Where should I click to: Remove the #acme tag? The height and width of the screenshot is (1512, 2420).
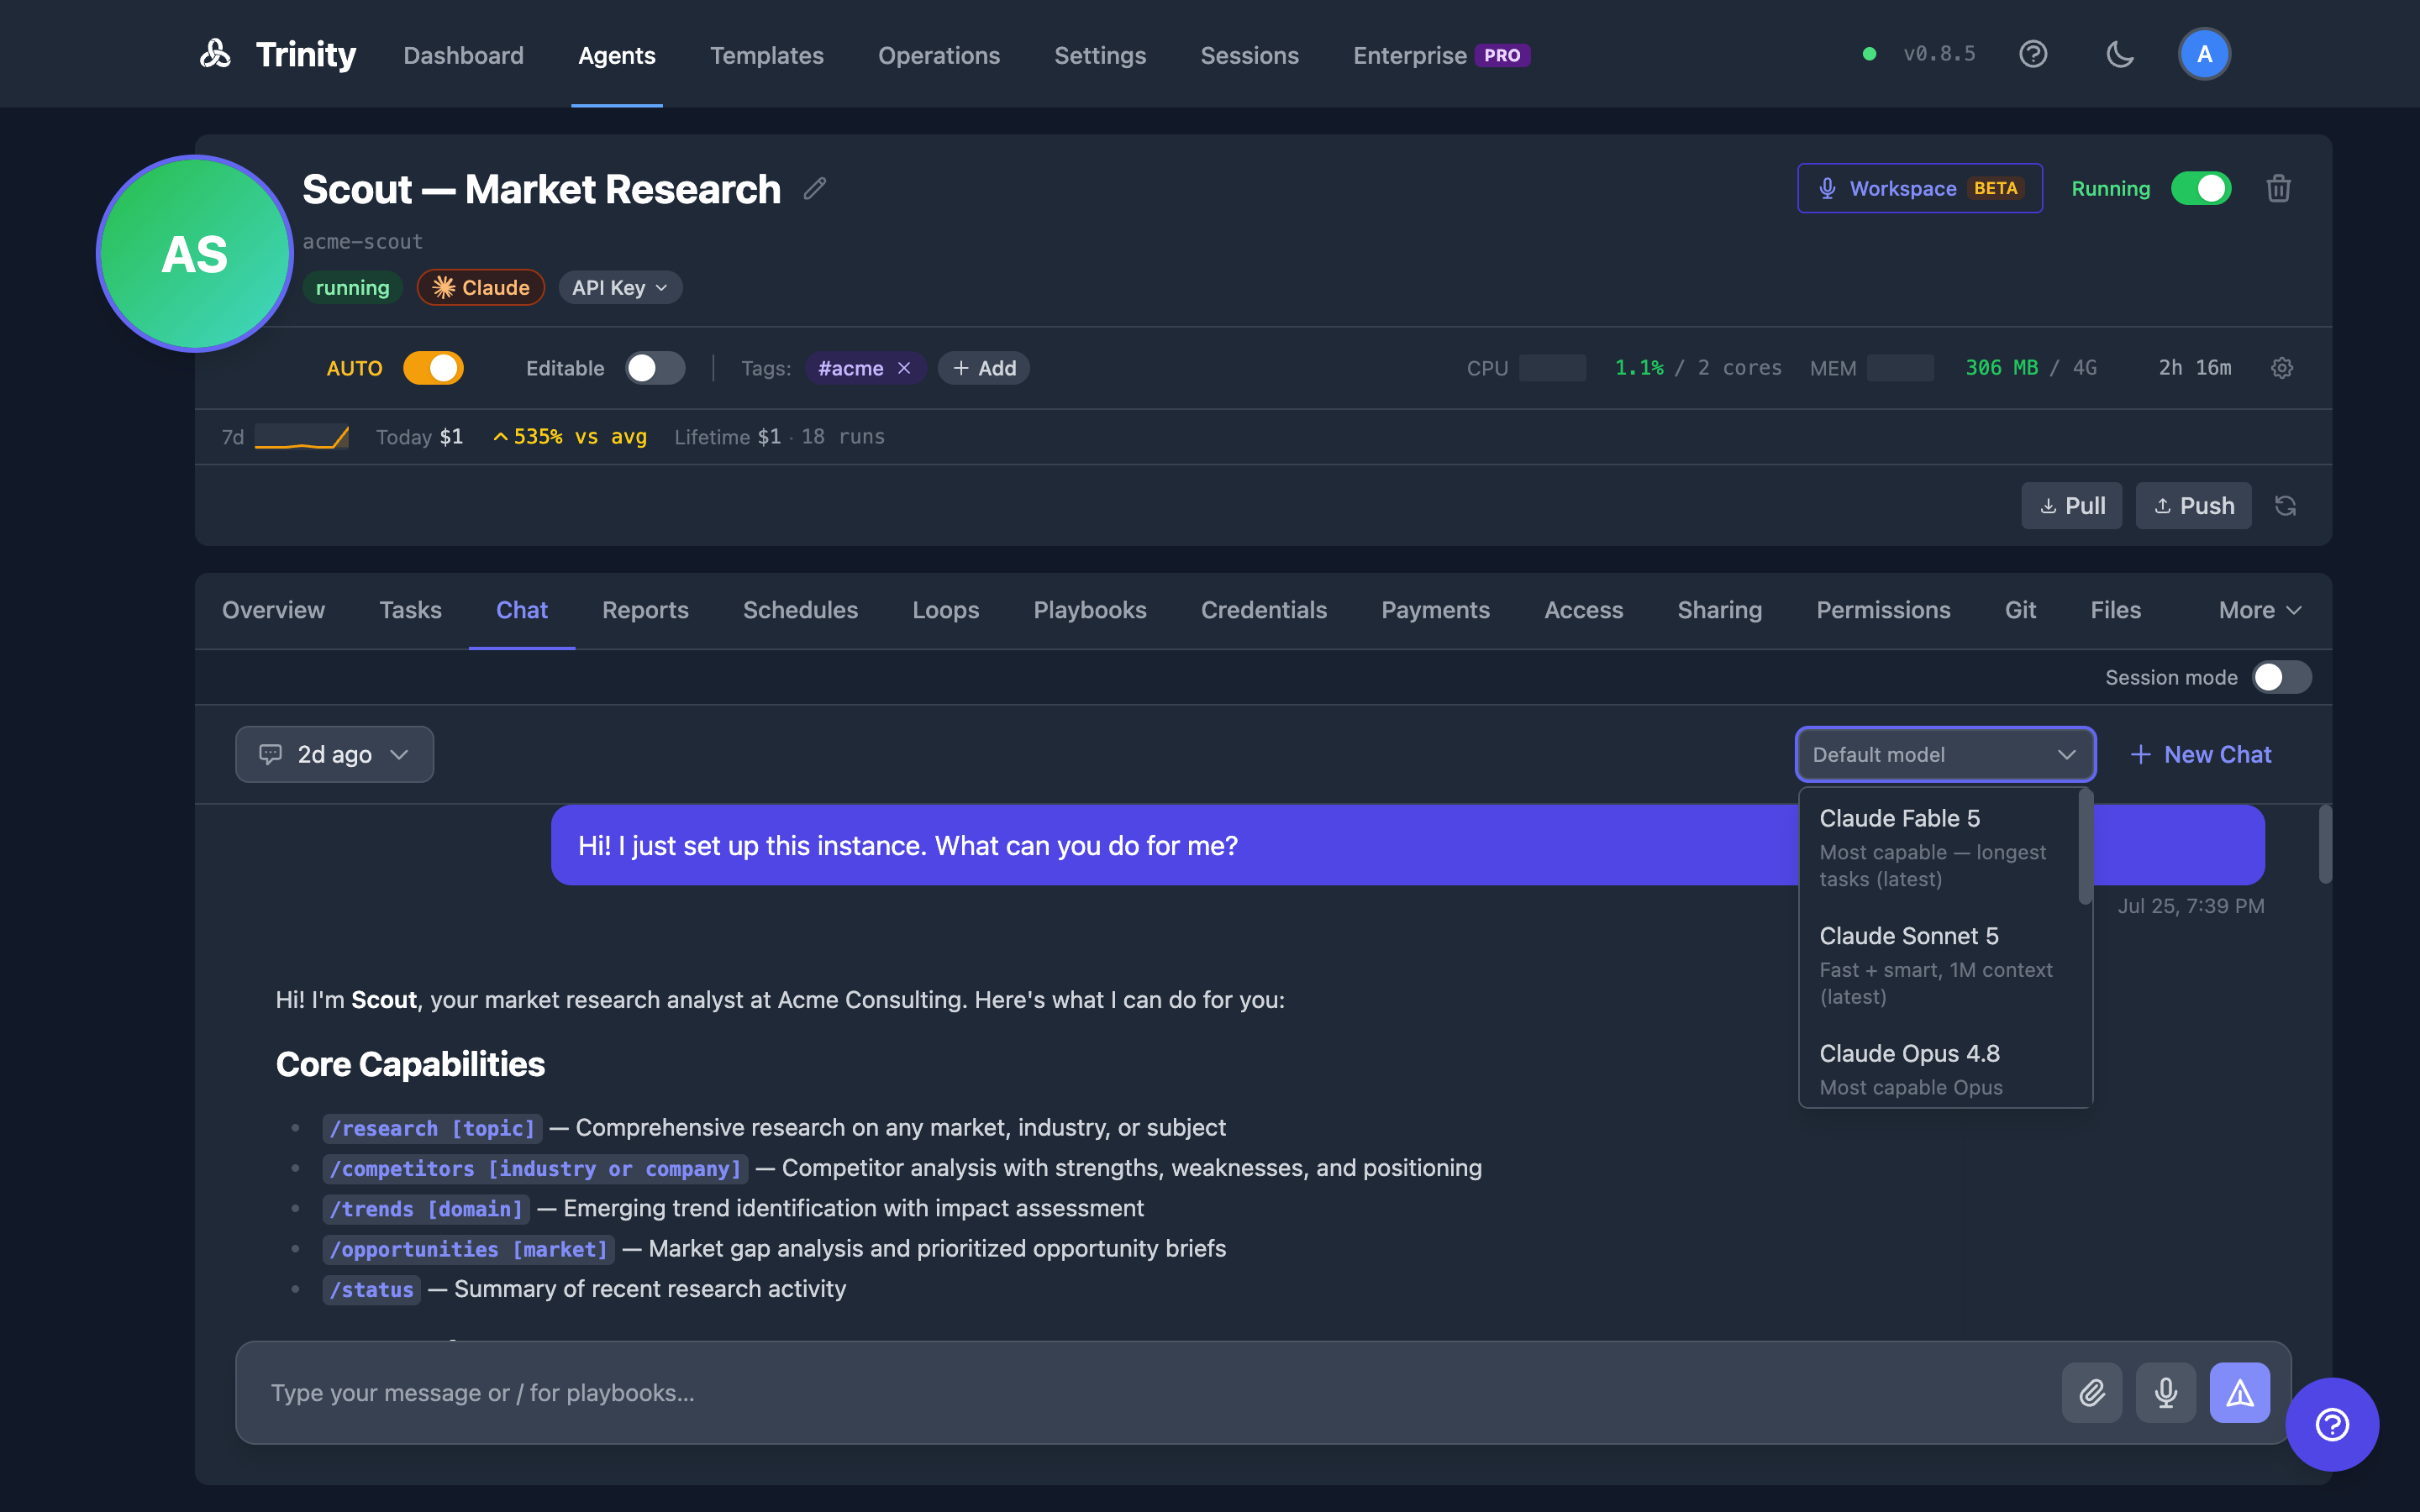click(904, 368)
